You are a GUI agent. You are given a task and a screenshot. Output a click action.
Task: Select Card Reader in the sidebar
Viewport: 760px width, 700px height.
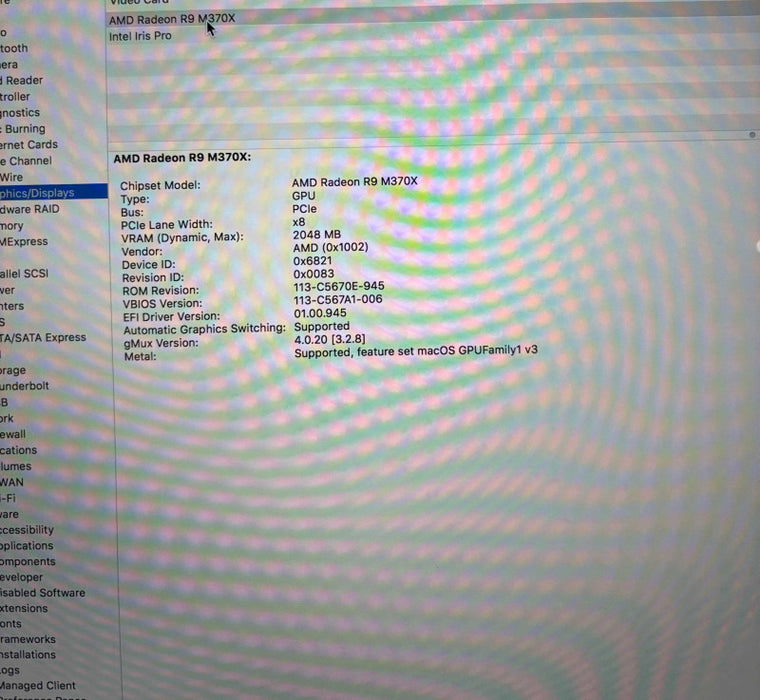click(21, 80)
